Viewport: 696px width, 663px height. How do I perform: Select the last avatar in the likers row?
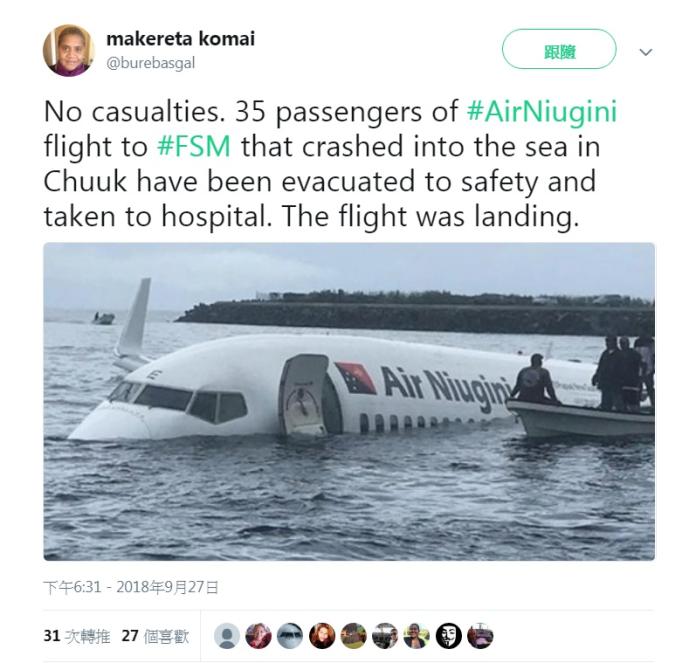[x=479, y=636]
